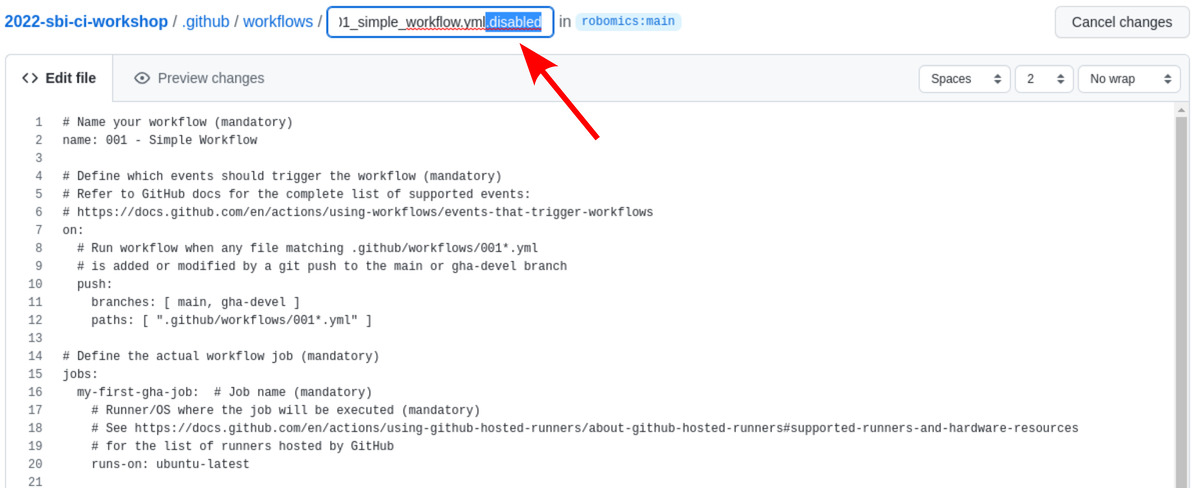Viewport: 1200px width, 488px height.
Task: Open the Spaces indent mode dropdown
Action: pos(965,79)
